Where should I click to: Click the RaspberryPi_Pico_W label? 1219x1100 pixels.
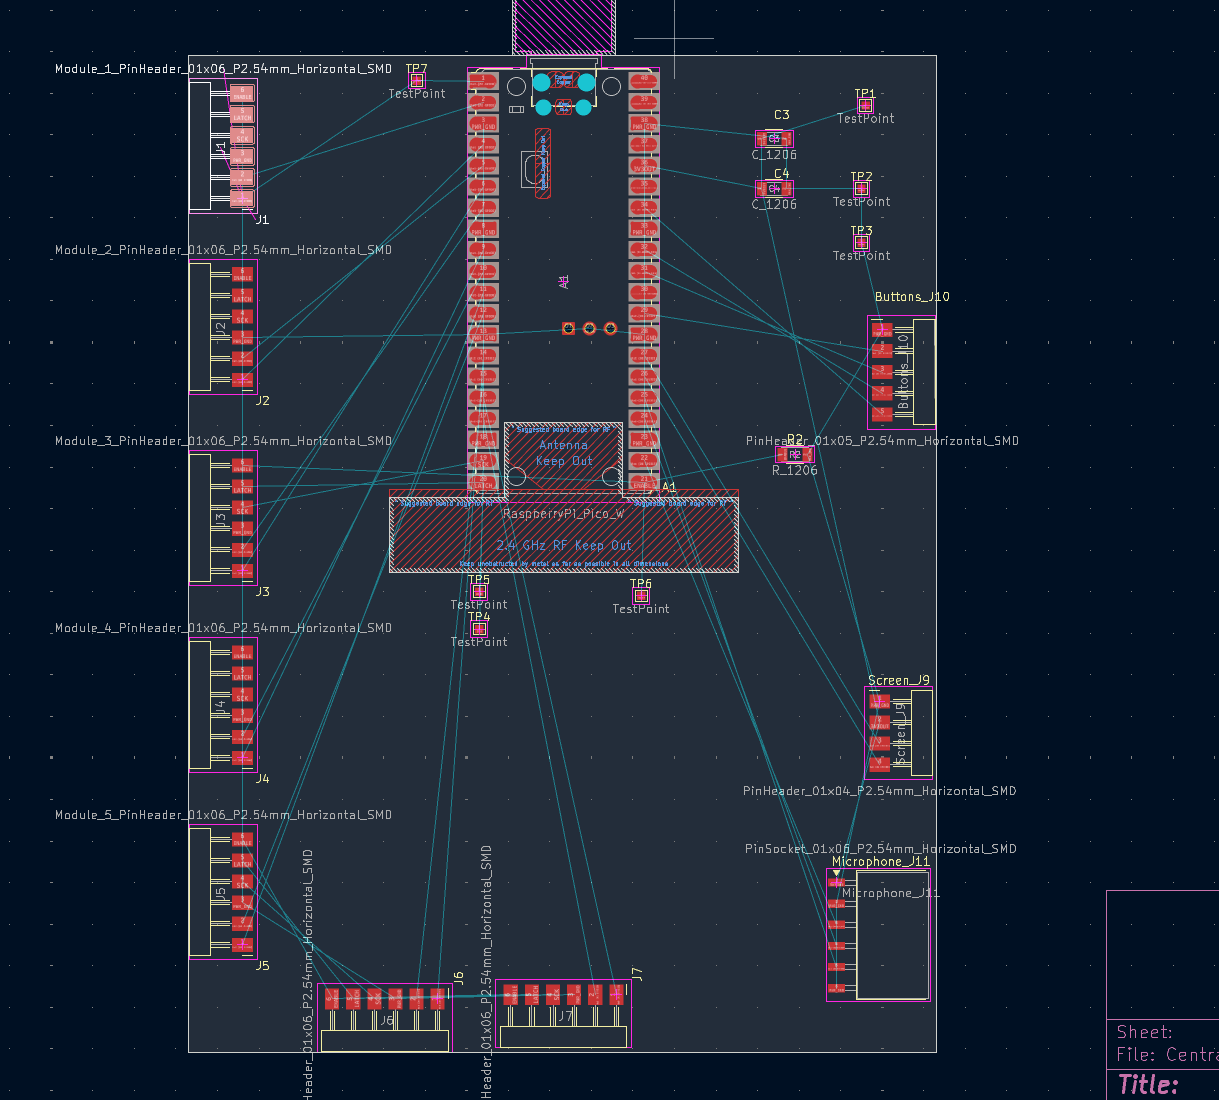point(563,513)
